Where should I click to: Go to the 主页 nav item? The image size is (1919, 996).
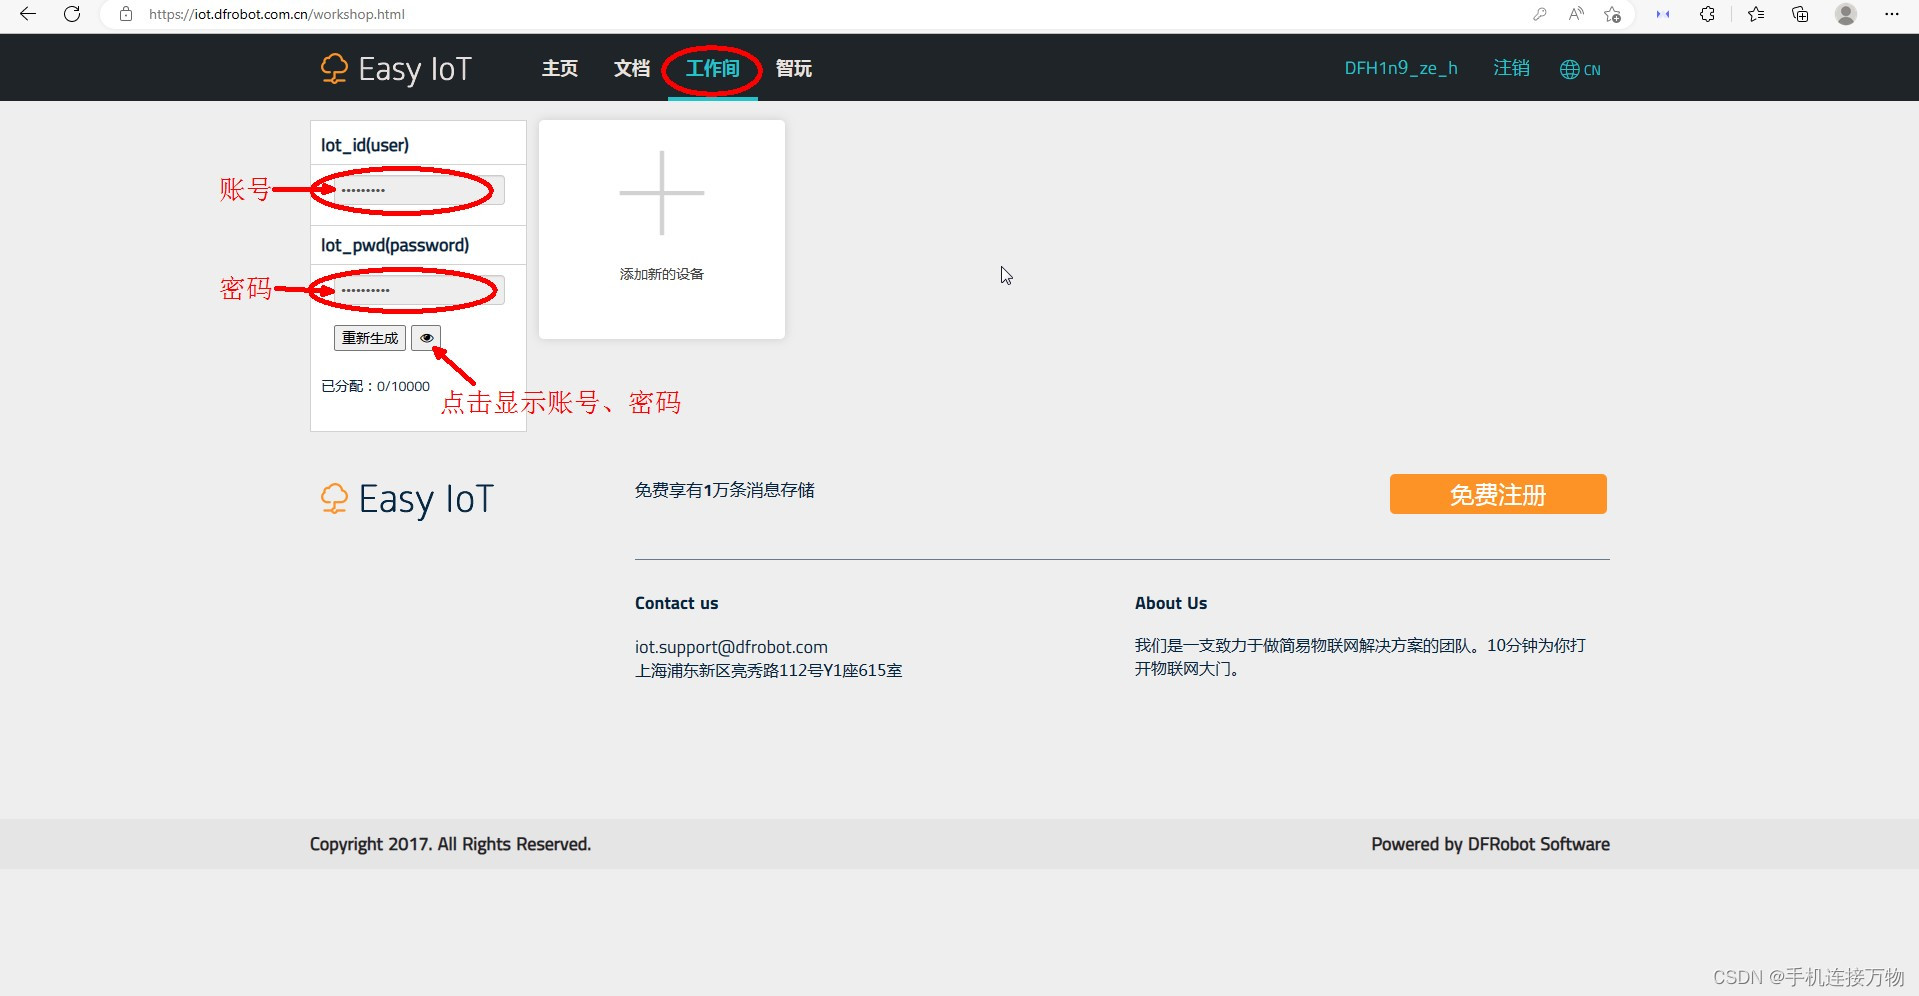coord(560,68)
